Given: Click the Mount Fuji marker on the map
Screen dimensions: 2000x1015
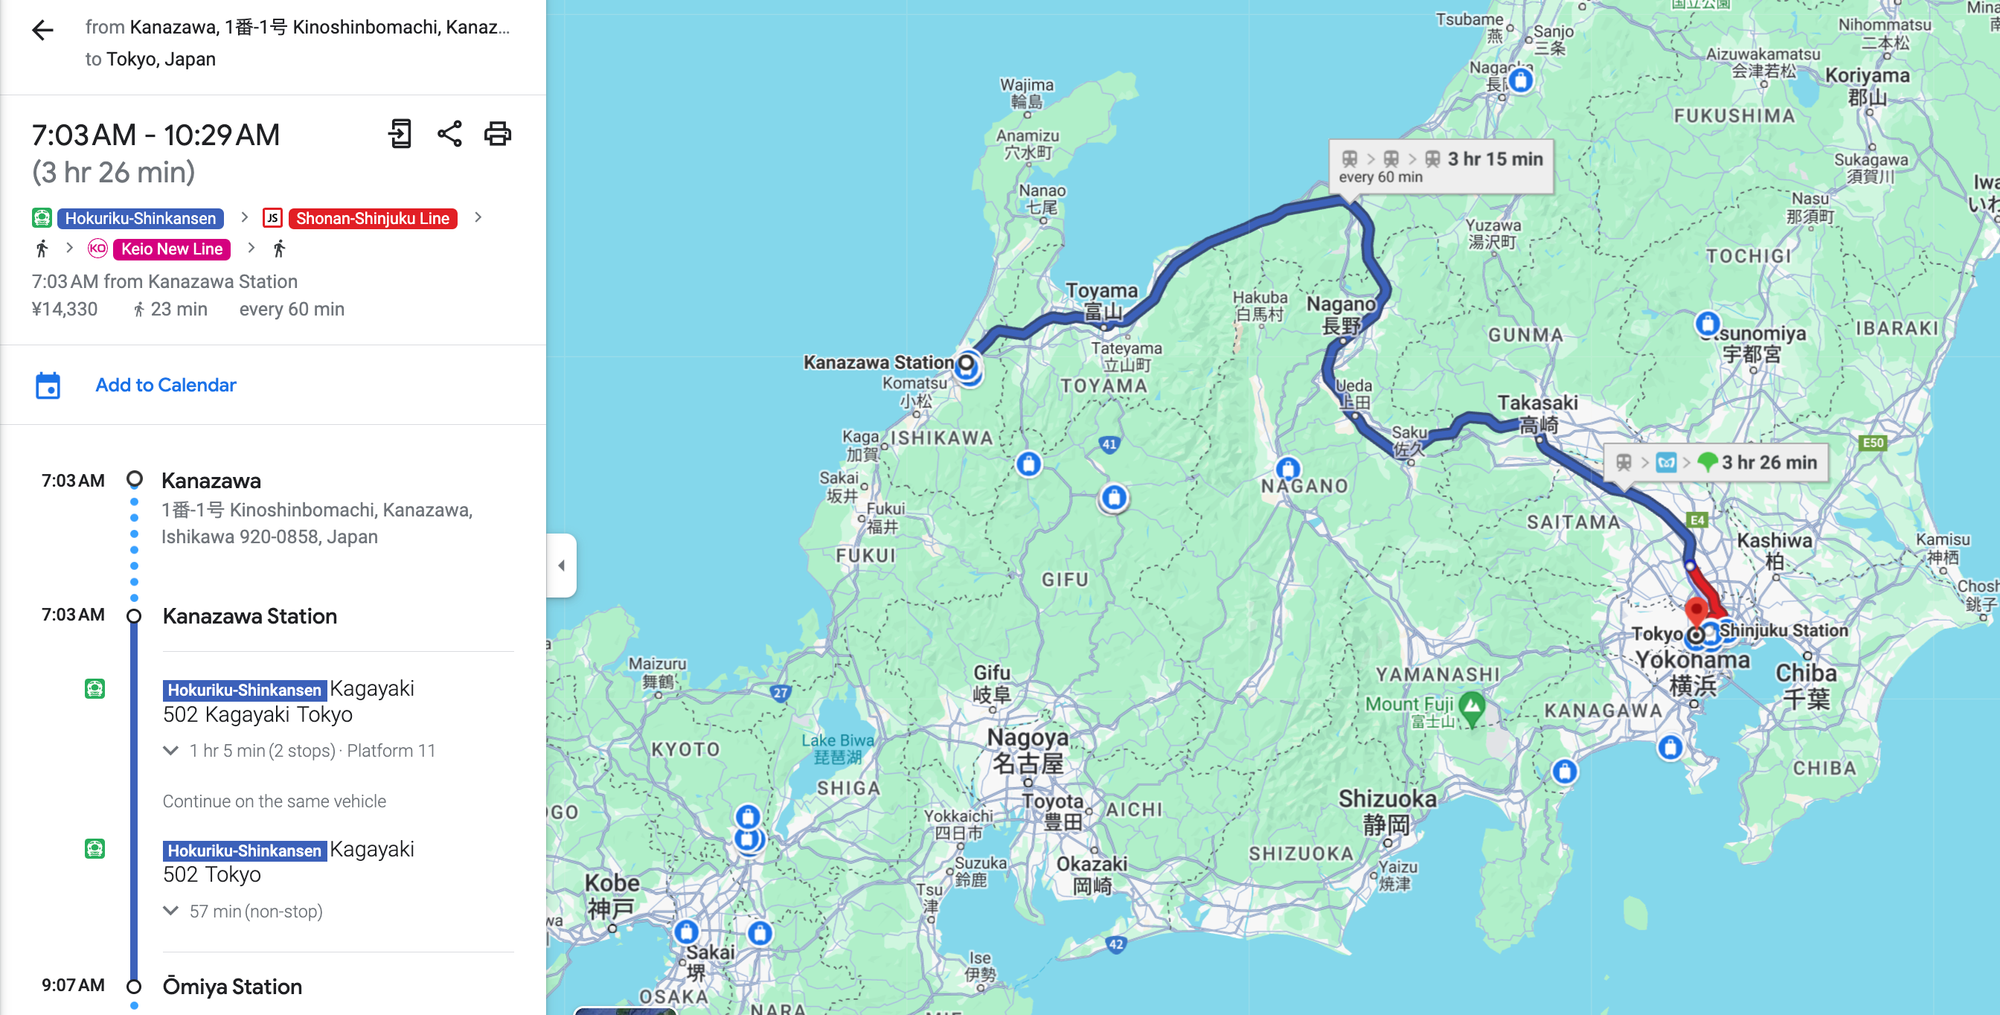Looking at the screenshot, I should [x=1471, y=707].
